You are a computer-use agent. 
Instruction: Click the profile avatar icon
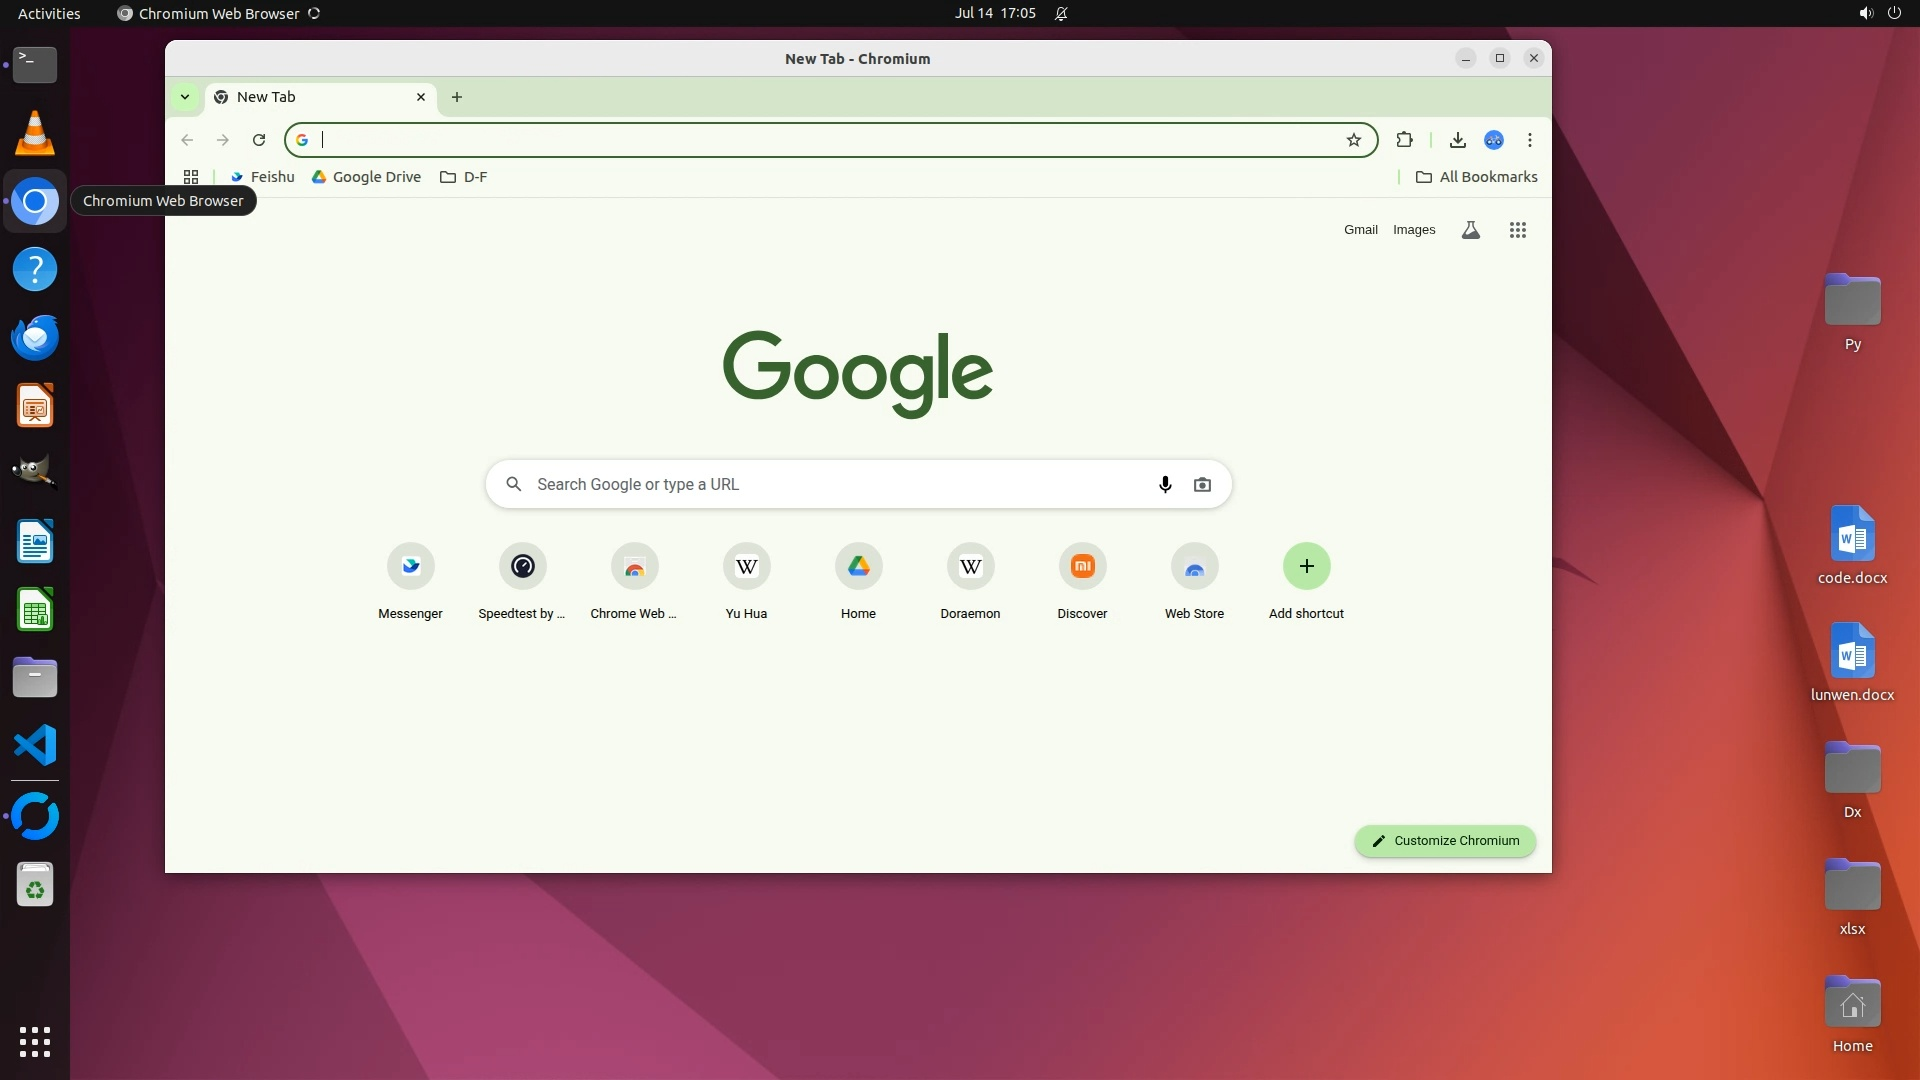1494,140
